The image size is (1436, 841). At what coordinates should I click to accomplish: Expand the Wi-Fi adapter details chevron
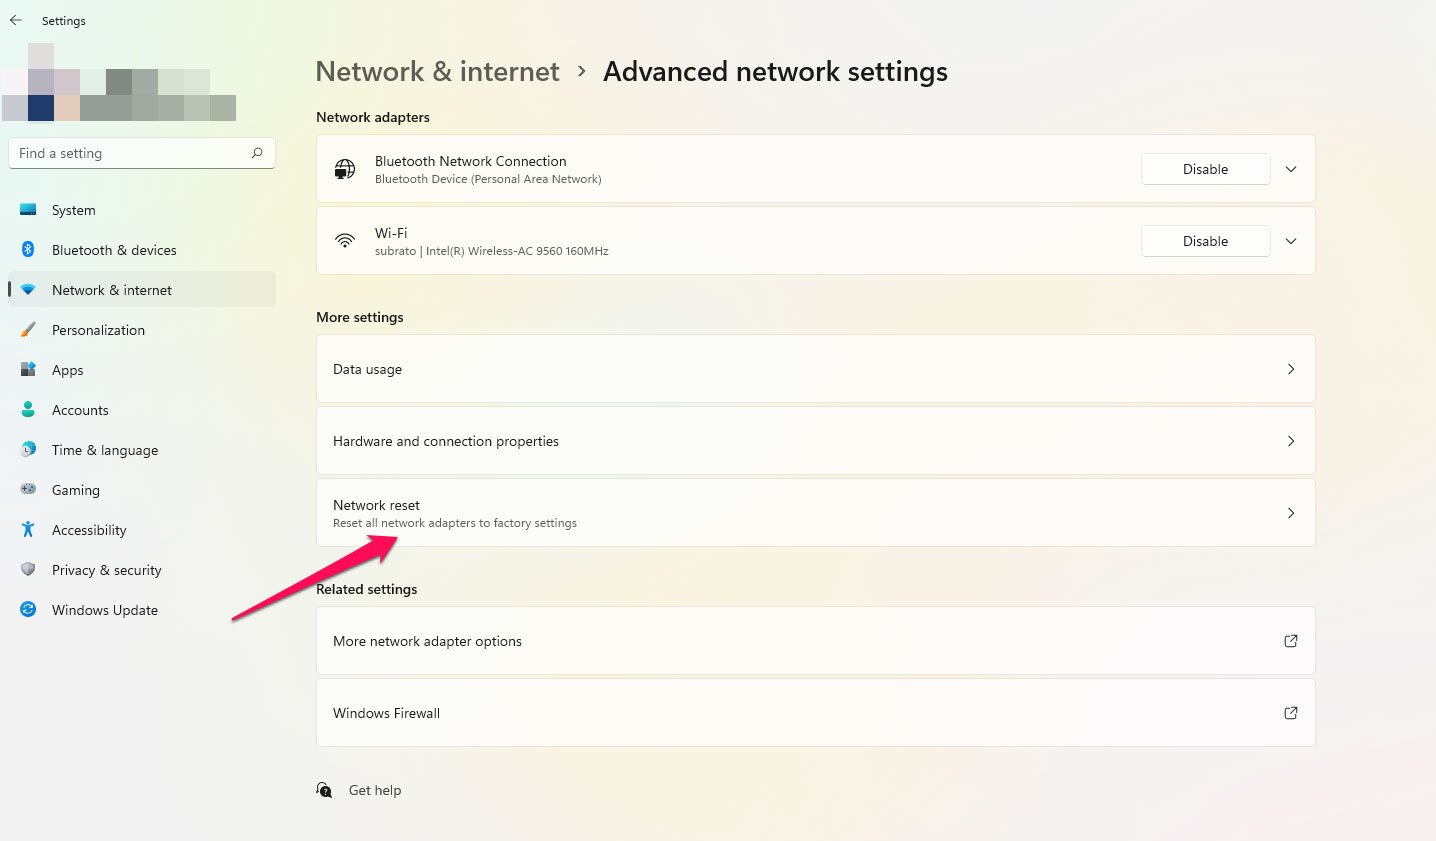coord(1290,241)
